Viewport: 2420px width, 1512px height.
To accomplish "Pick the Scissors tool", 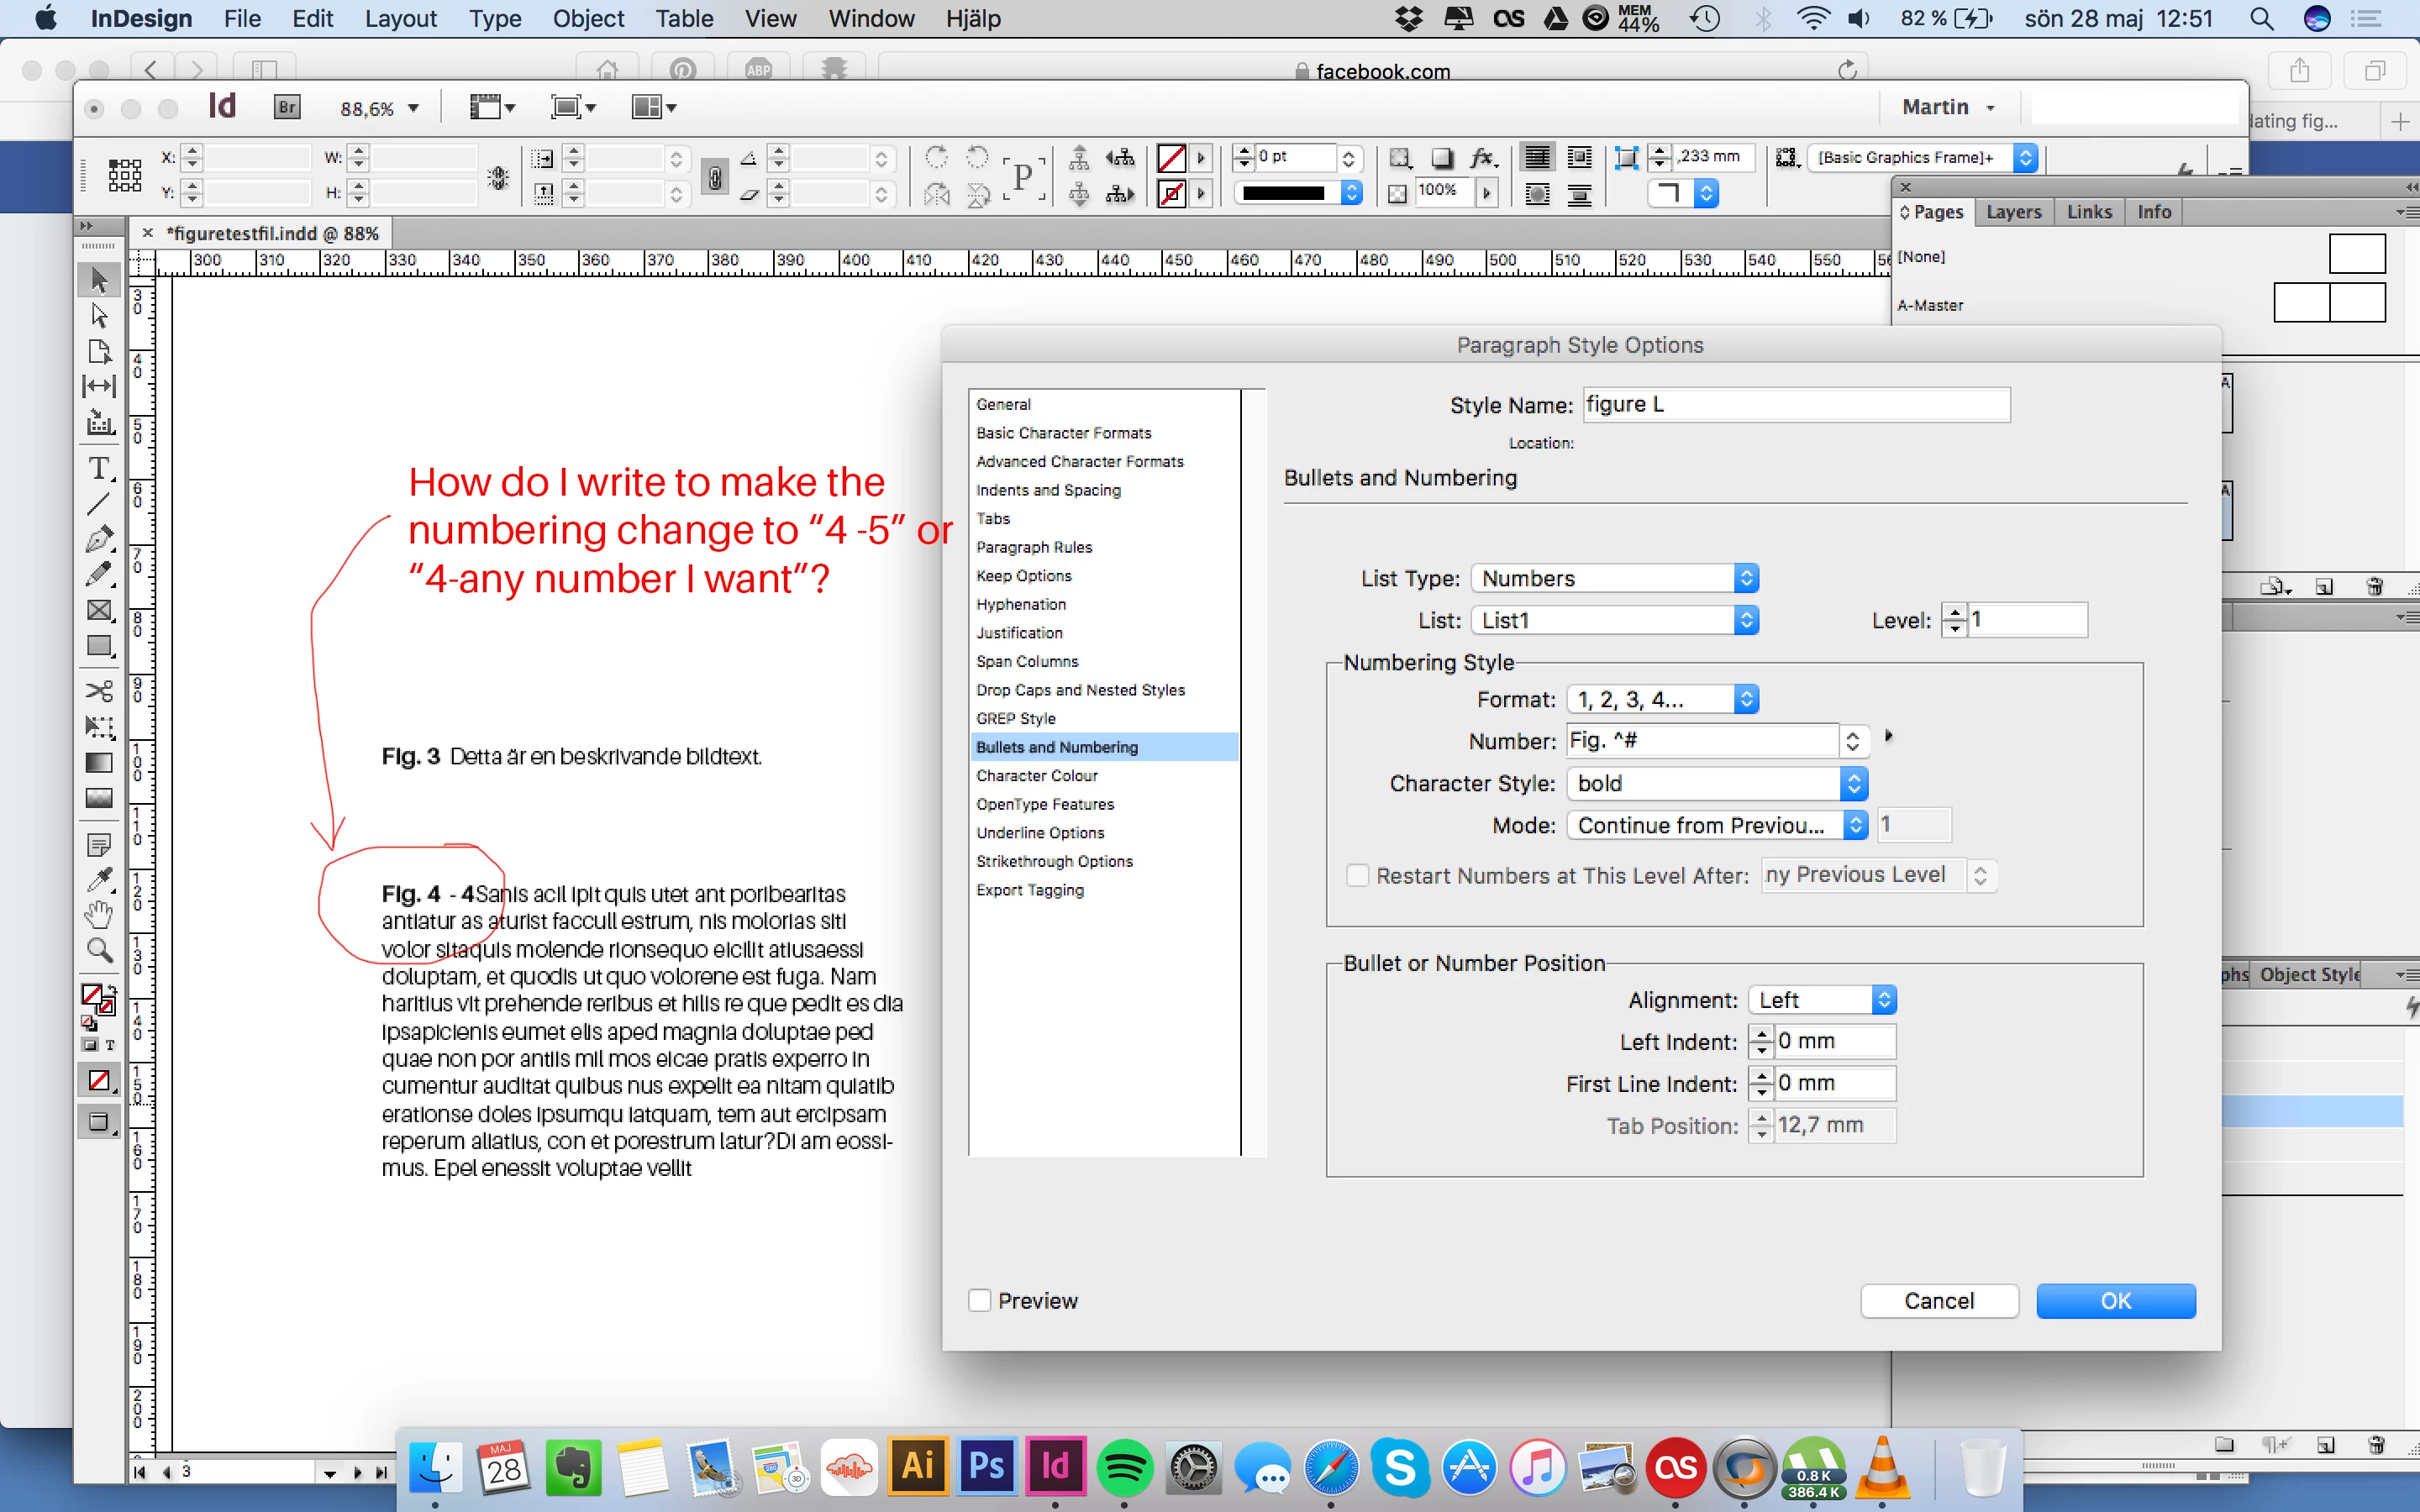I will 99,691.
